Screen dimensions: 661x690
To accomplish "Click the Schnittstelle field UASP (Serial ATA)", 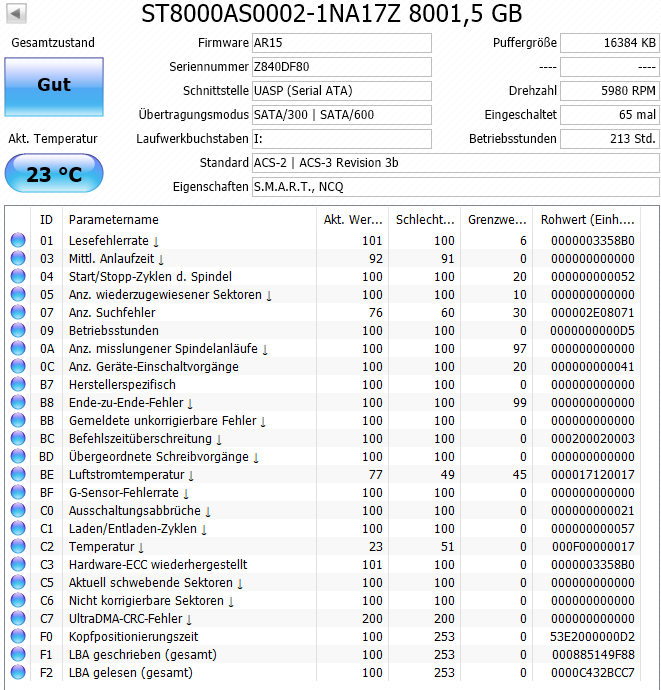I will point(342,91).
